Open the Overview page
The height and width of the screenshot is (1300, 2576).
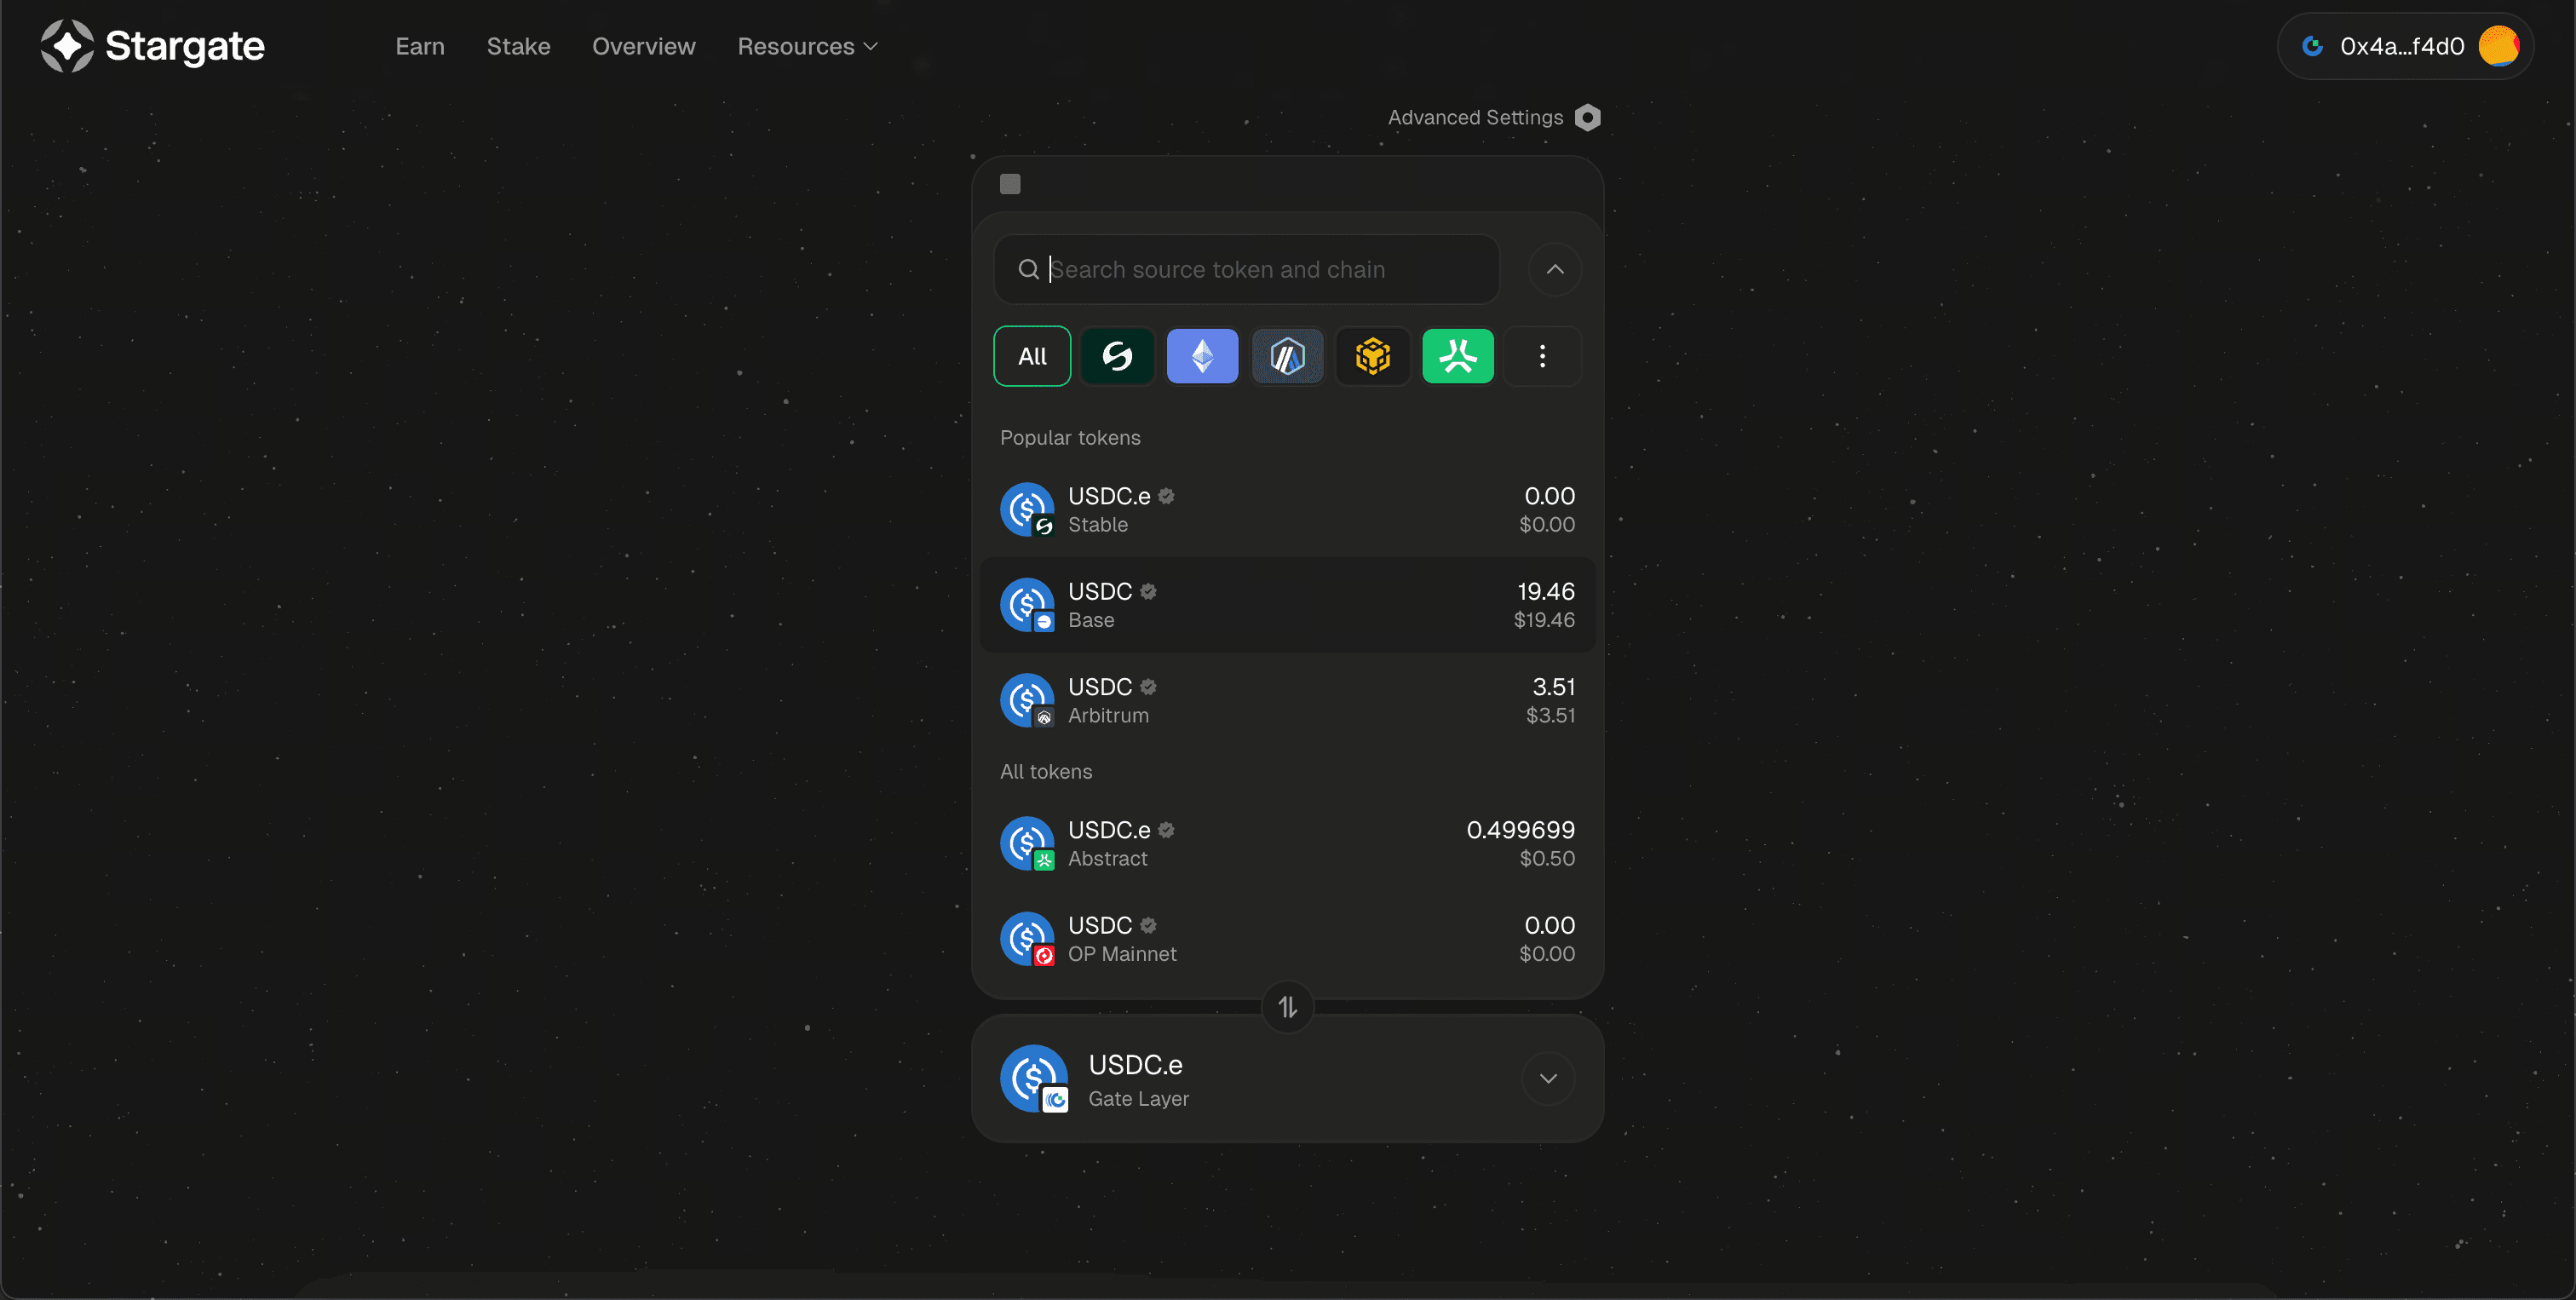tap(643, 46)
